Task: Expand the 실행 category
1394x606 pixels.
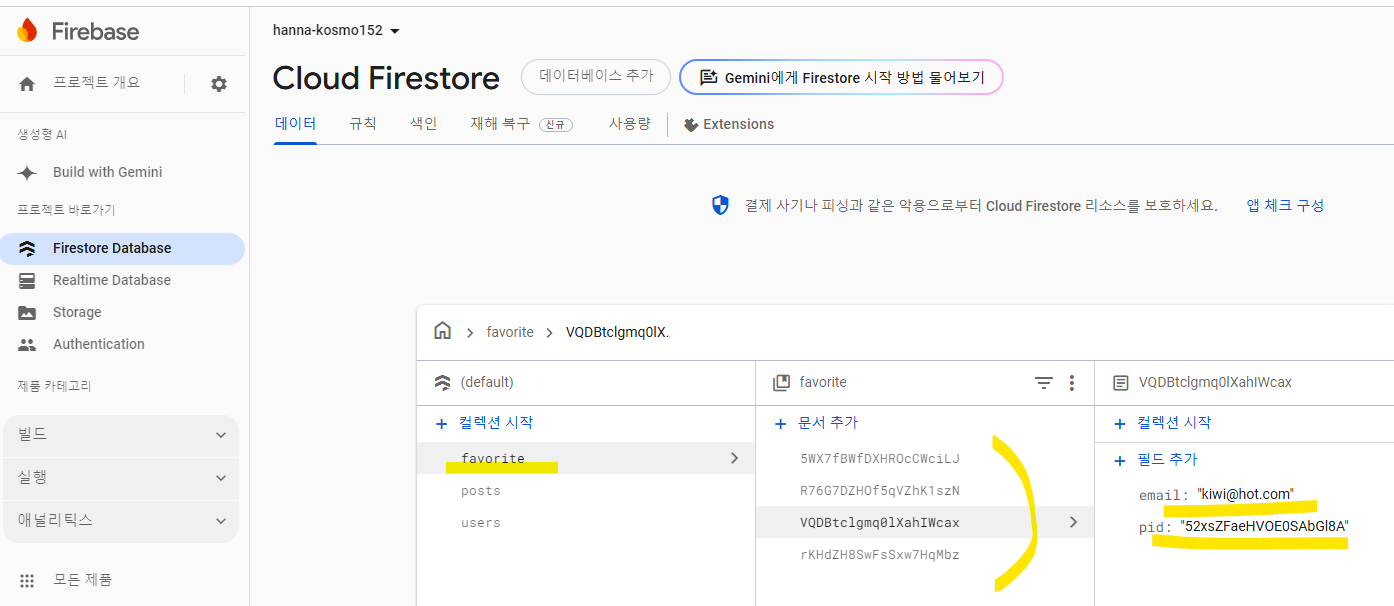Action: (121, 478)
